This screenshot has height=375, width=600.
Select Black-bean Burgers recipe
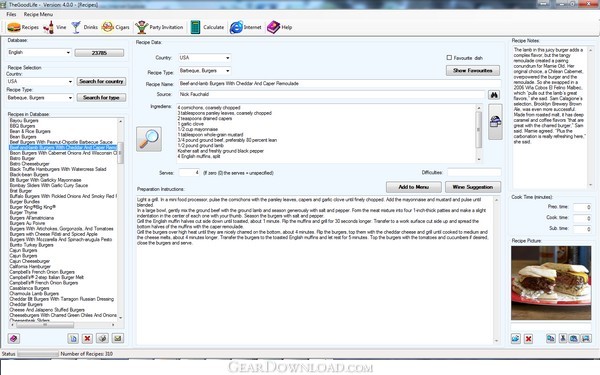[x=29, y=174]
